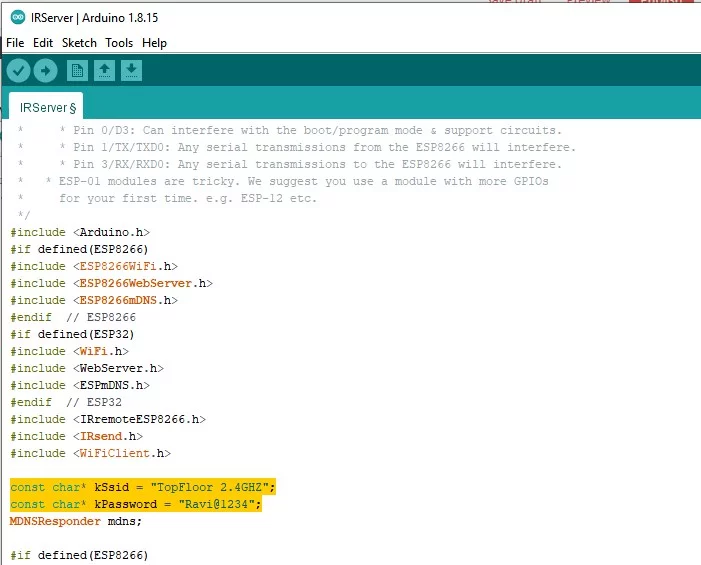Click the #include <ESPmDNS.h> line
The image size is (701, 565).
point(80,385)
